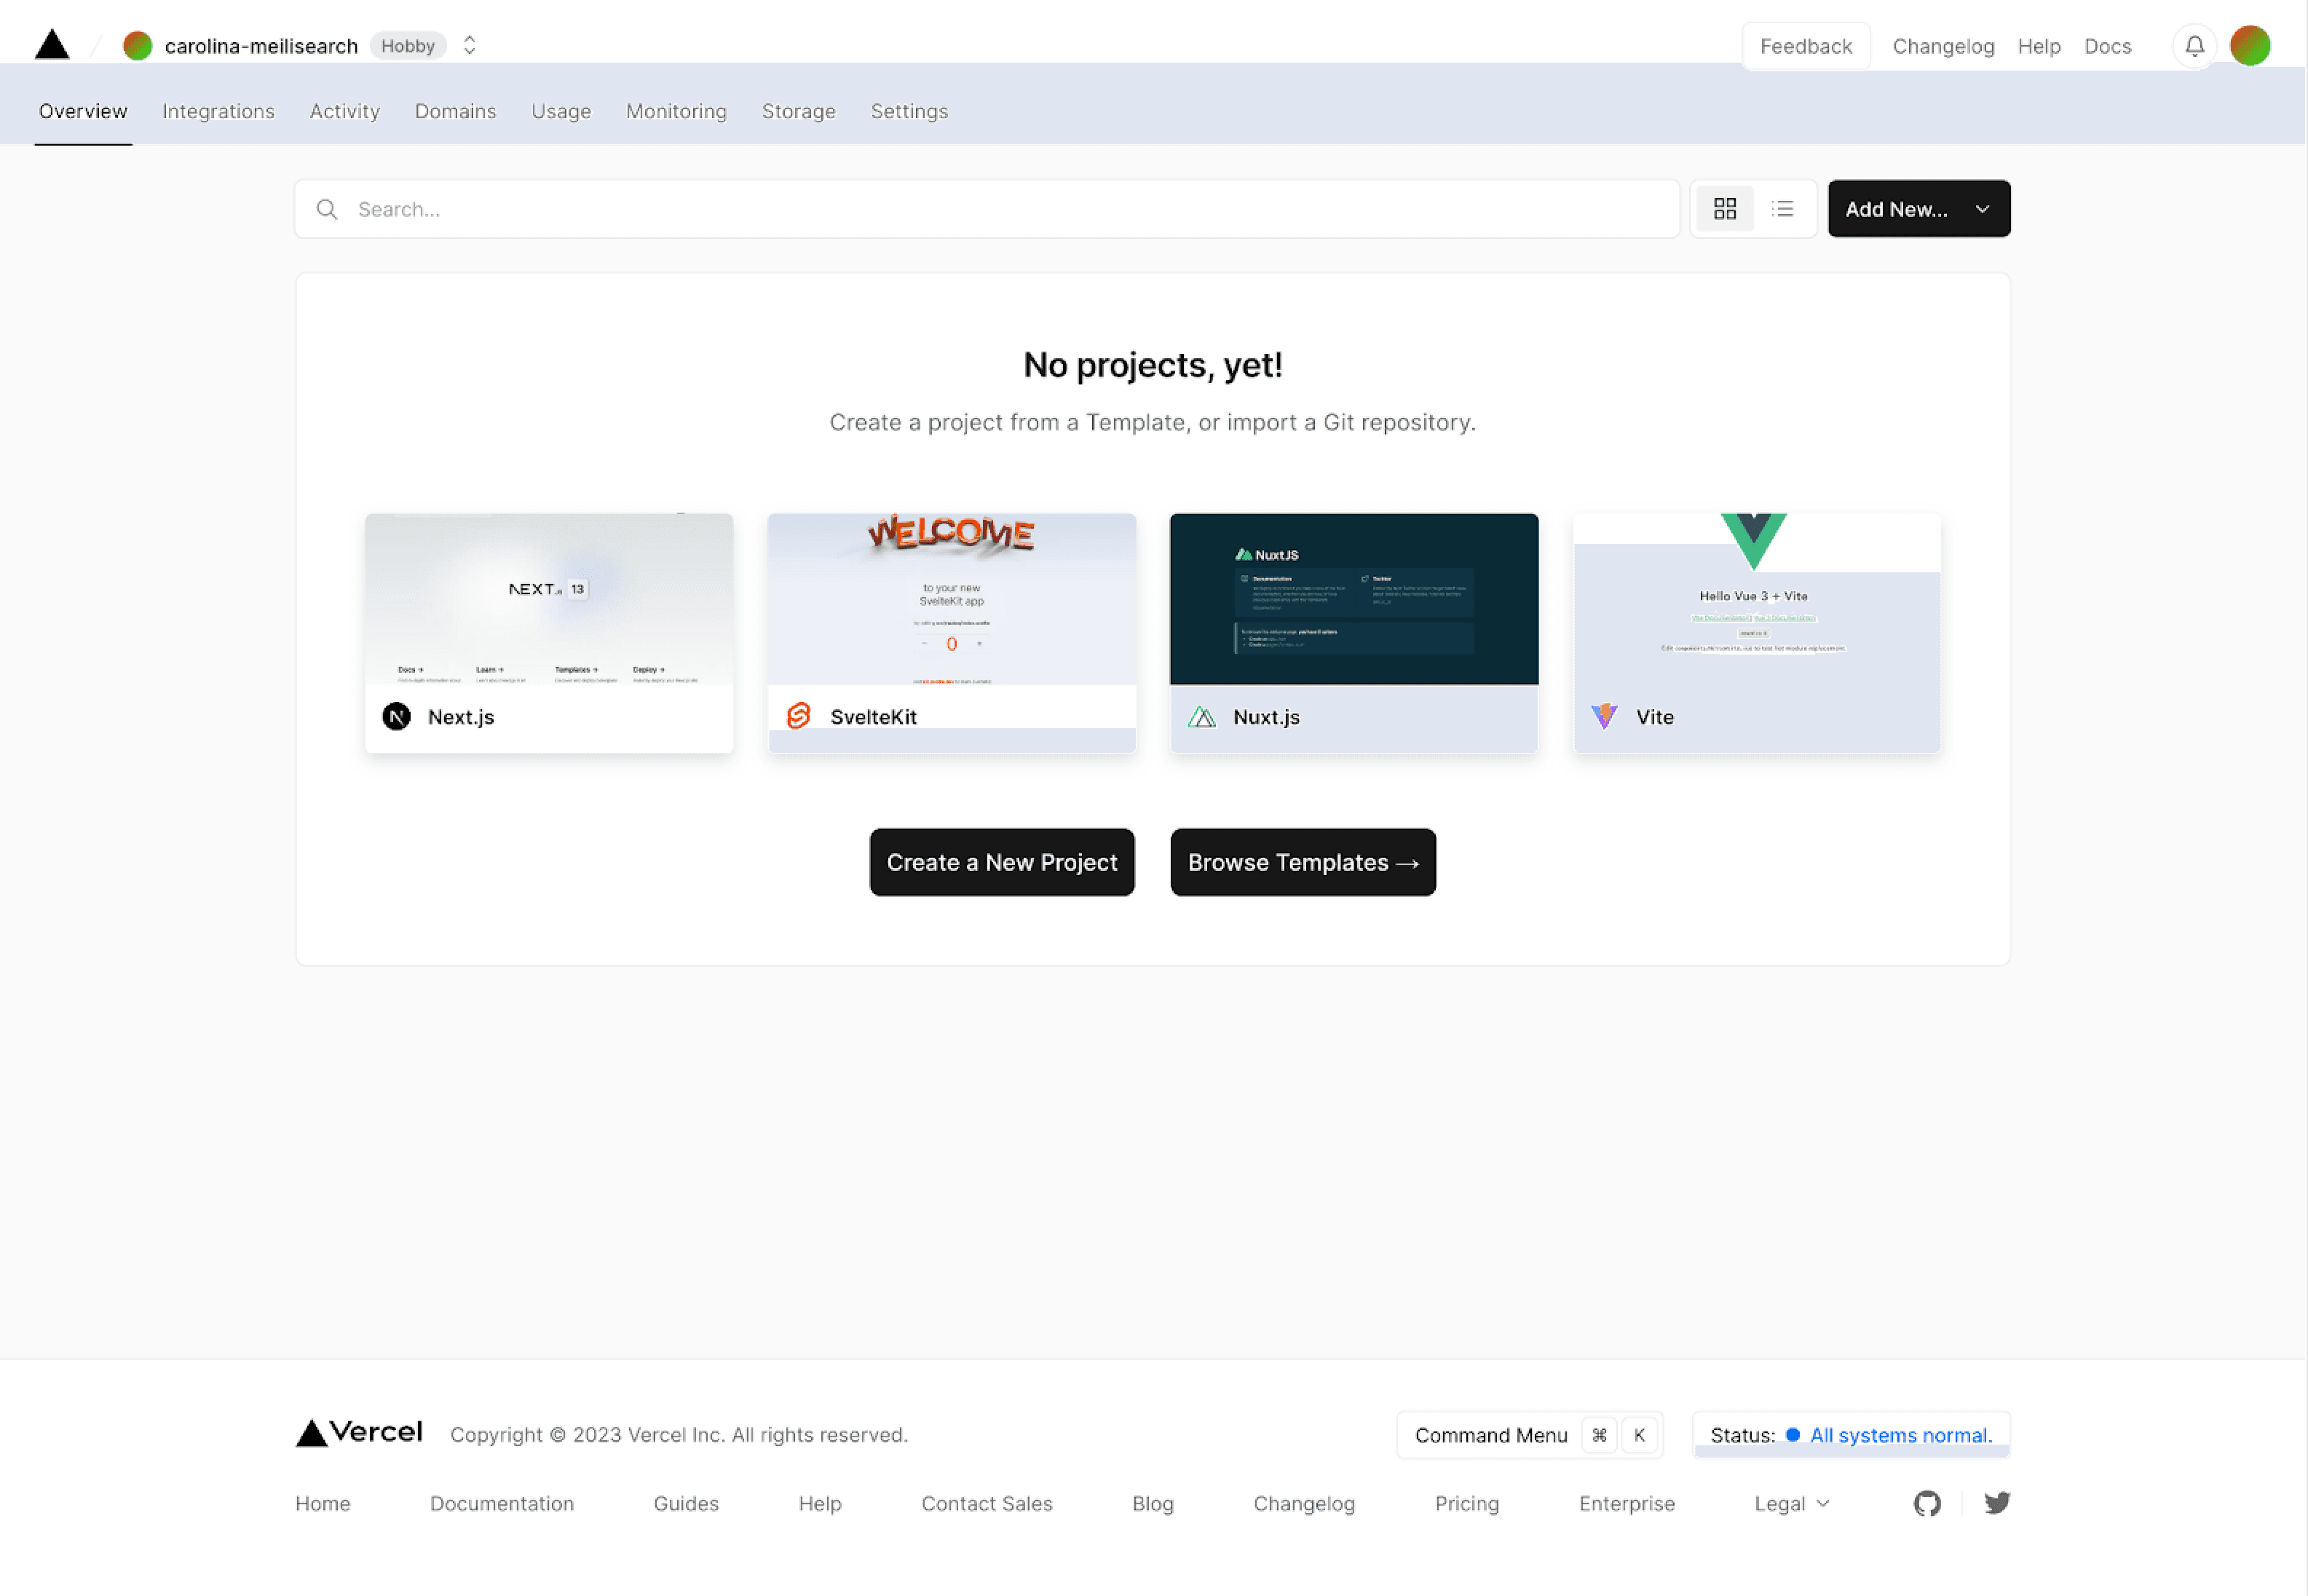Click the Vite logo icon
2308x1596 pixels.
pos(1605,716)
